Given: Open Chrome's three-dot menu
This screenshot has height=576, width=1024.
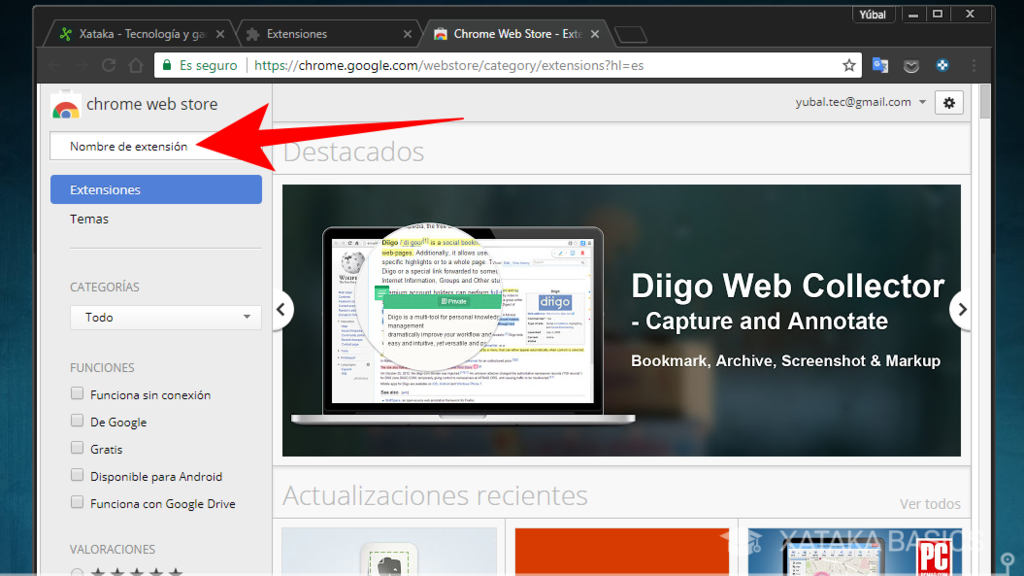Looking at the screenshot, I should click(973, 65).
